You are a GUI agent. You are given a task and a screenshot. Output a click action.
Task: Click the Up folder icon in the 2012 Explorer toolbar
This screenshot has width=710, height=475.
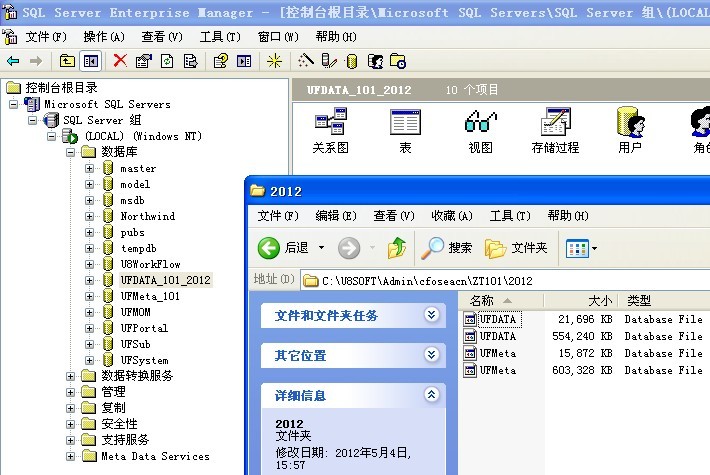click(397, 248)
